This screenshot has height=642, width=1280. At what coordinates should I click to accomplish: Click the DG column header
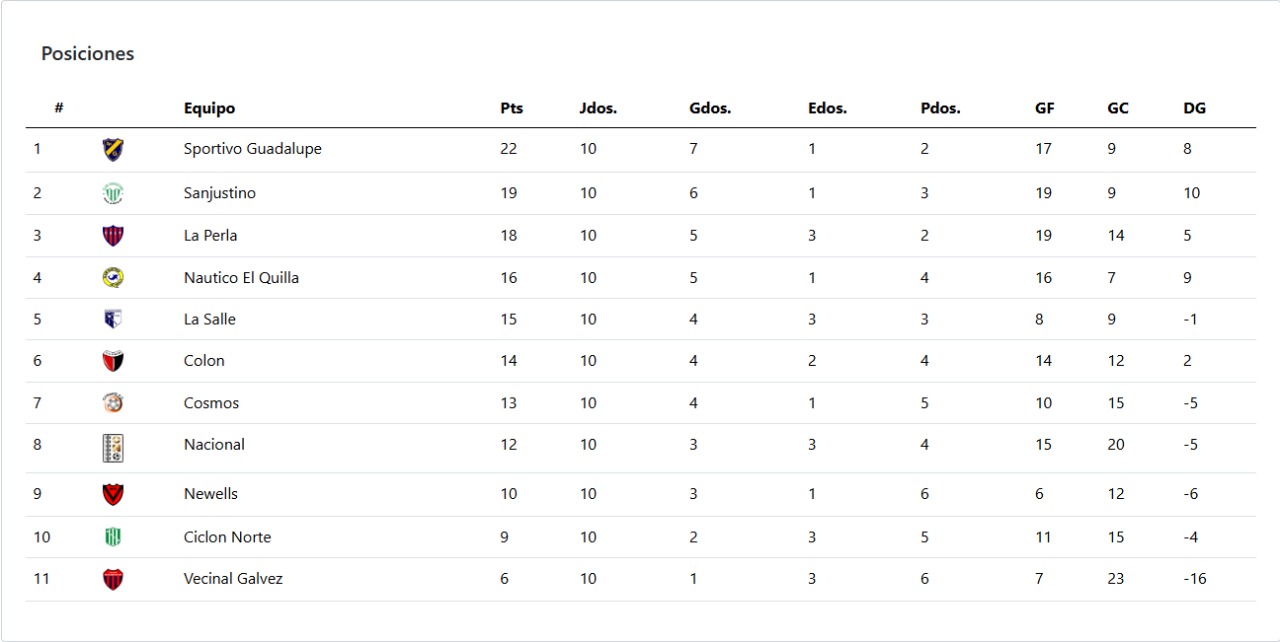tap(1194, 108)
